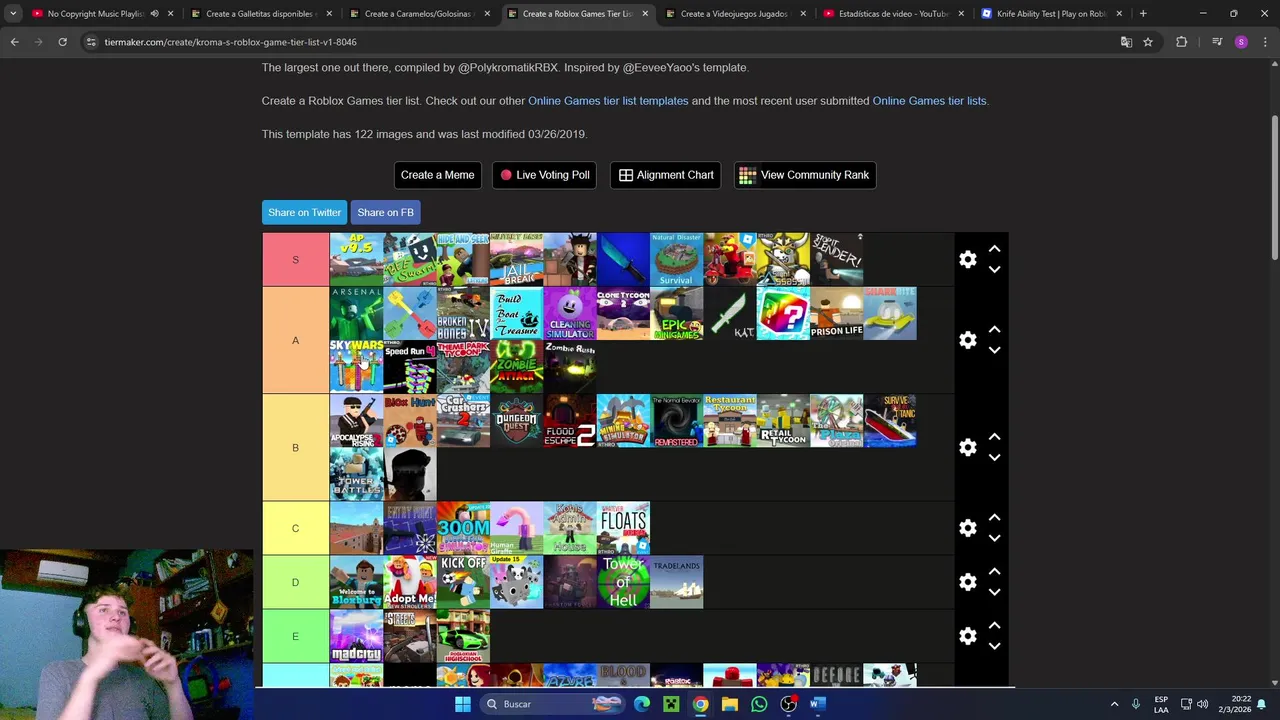
Task: Open the Windows Start menu
Action: (x=463, y=704)
